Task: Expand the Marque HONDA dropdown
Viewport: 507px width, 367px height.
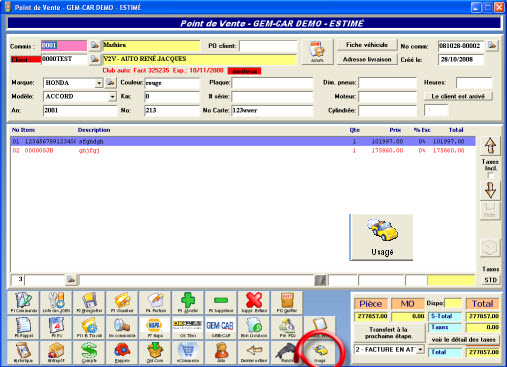Action: click(99, 83)
